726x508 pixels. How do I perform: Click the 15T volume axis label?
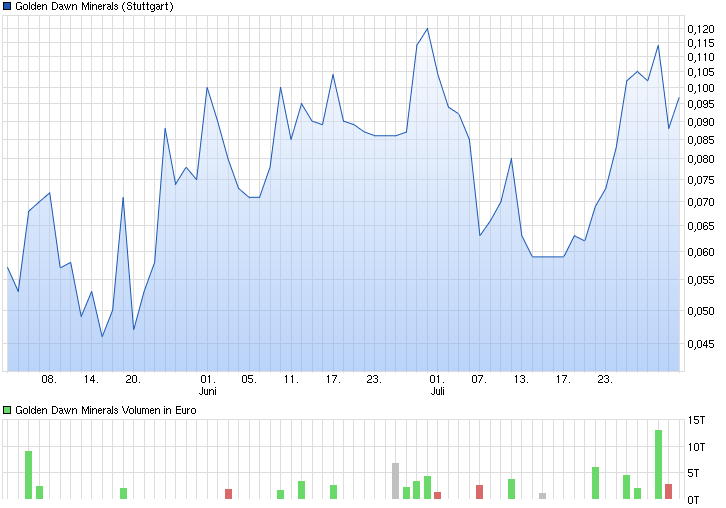(696, 420)
